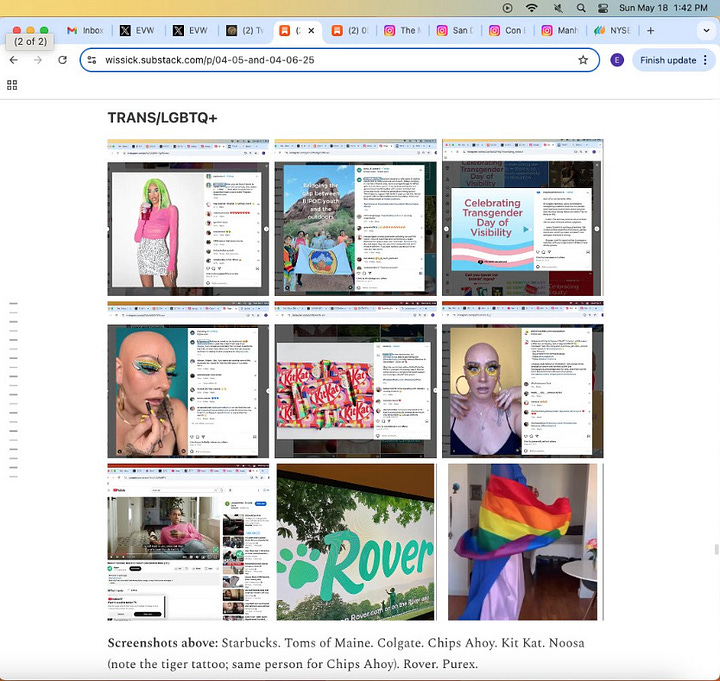Open Starbucks green-hair screenshot thumbnail
Viewport: 720px width, 681px height.
click(x=188, y=217)
